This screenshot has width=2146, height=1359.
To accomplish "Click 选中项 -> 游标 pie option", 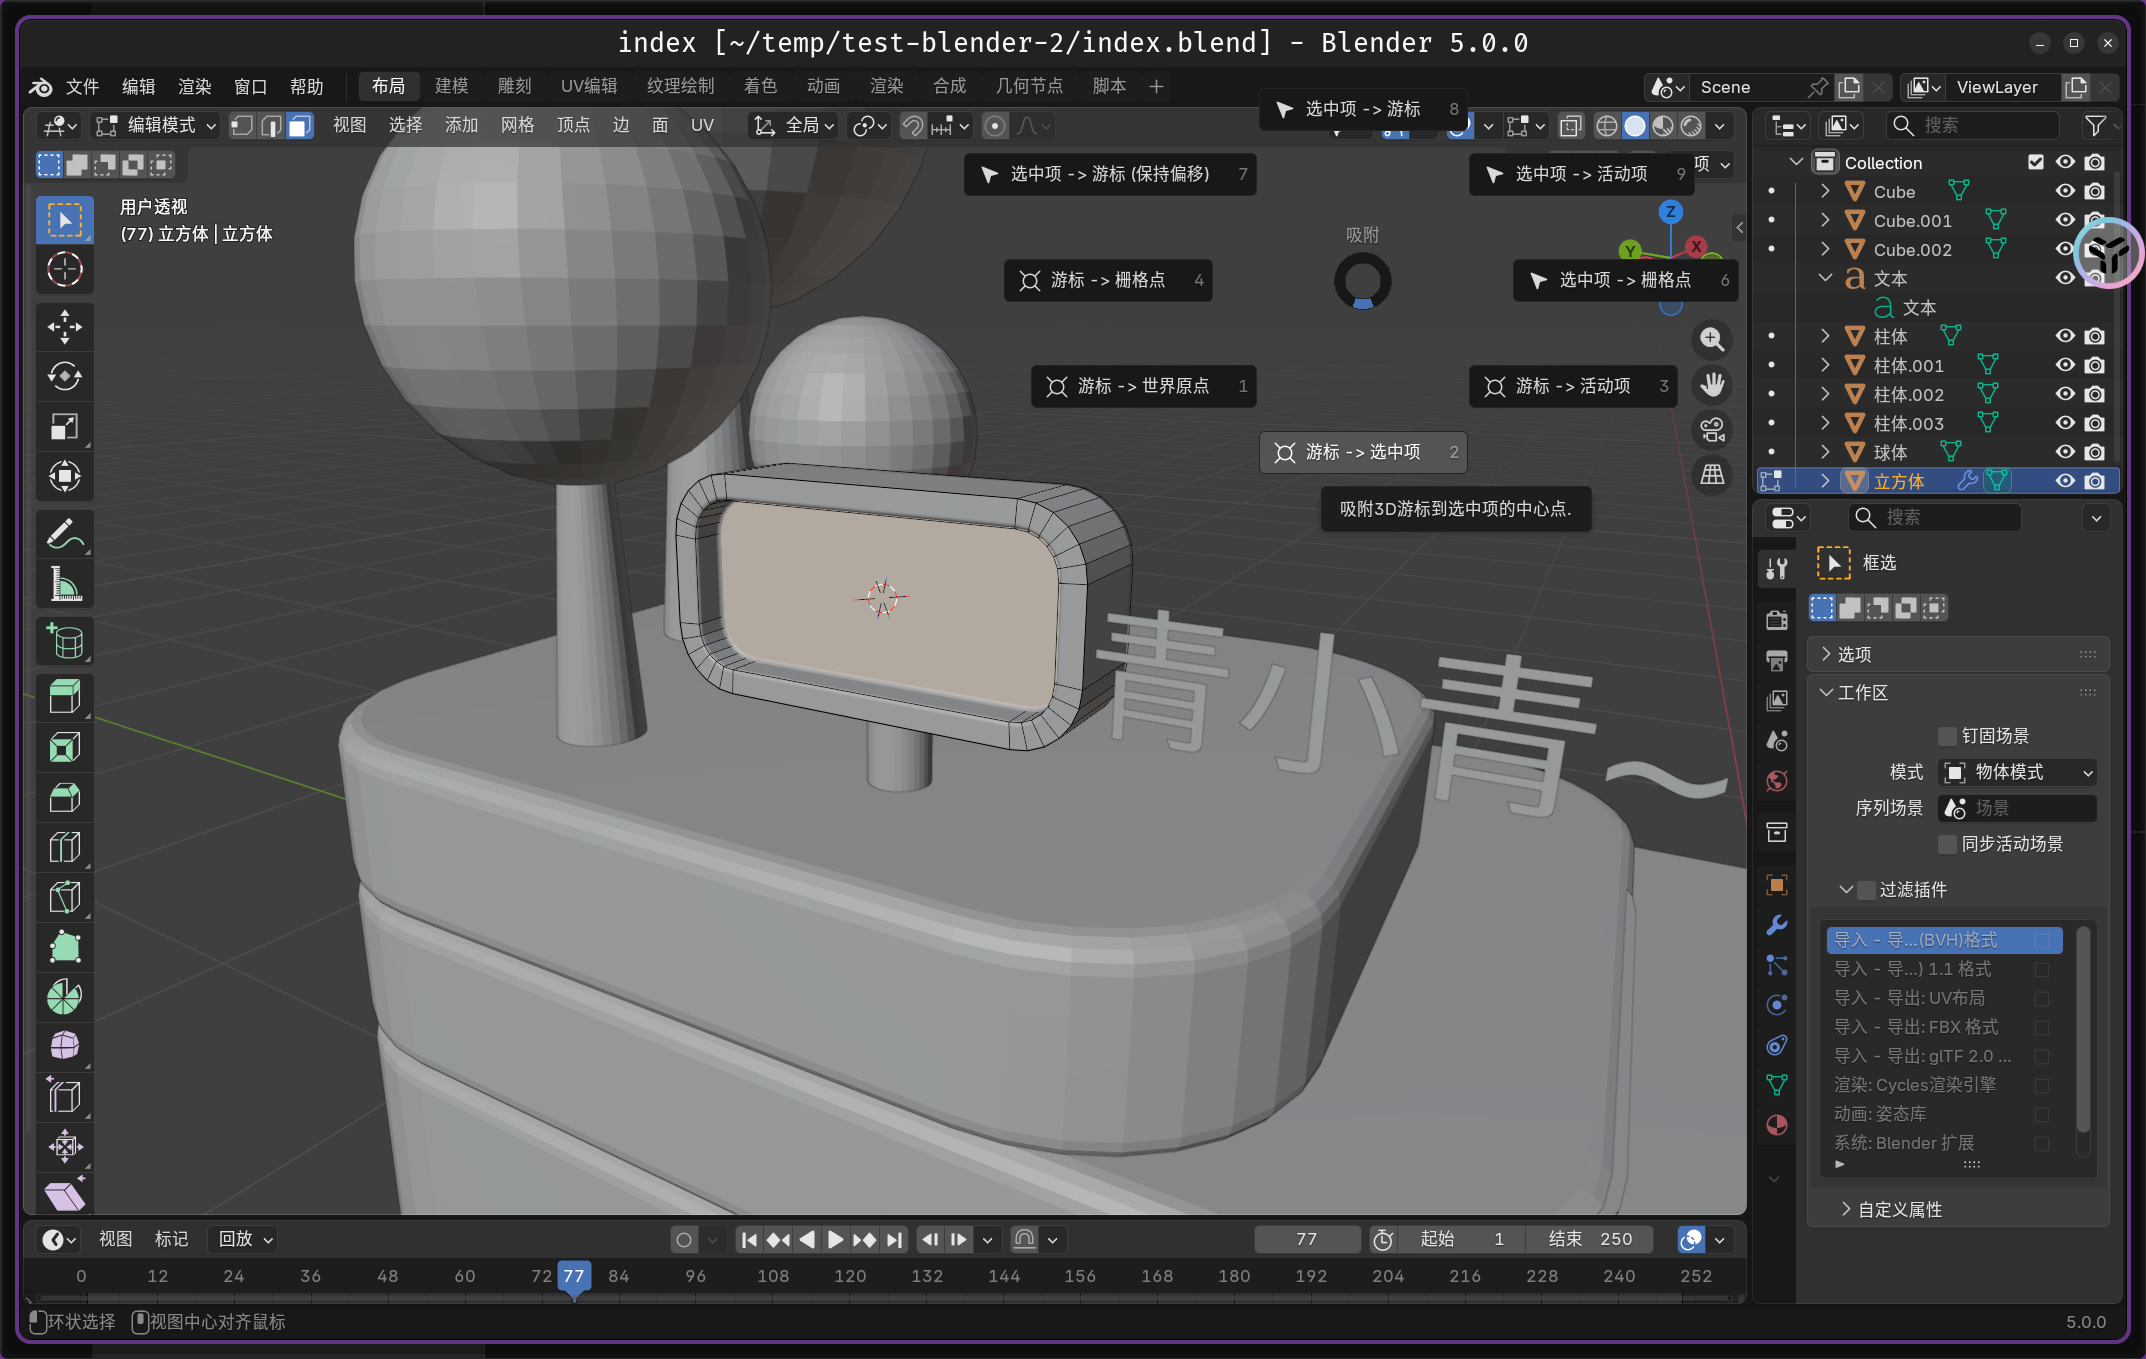I will coord(1362,109).
